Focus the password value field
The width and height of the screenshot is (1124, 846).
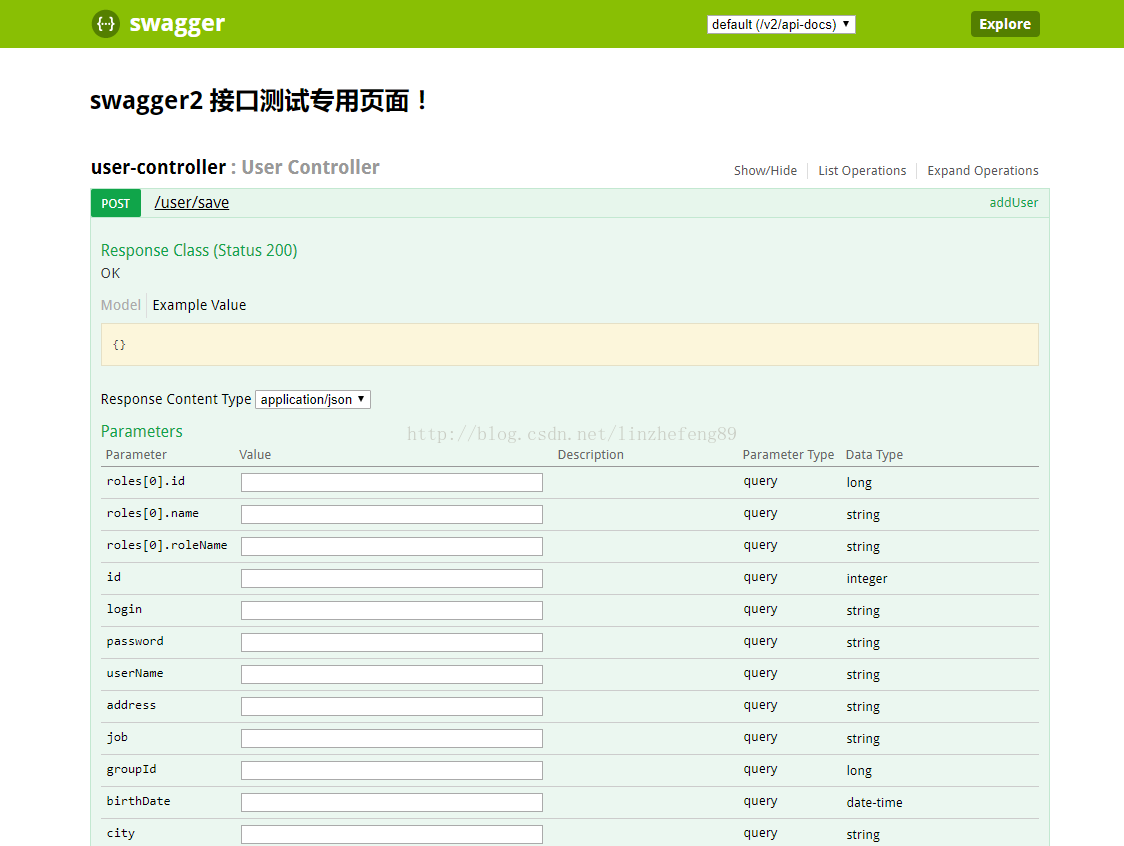391,642
